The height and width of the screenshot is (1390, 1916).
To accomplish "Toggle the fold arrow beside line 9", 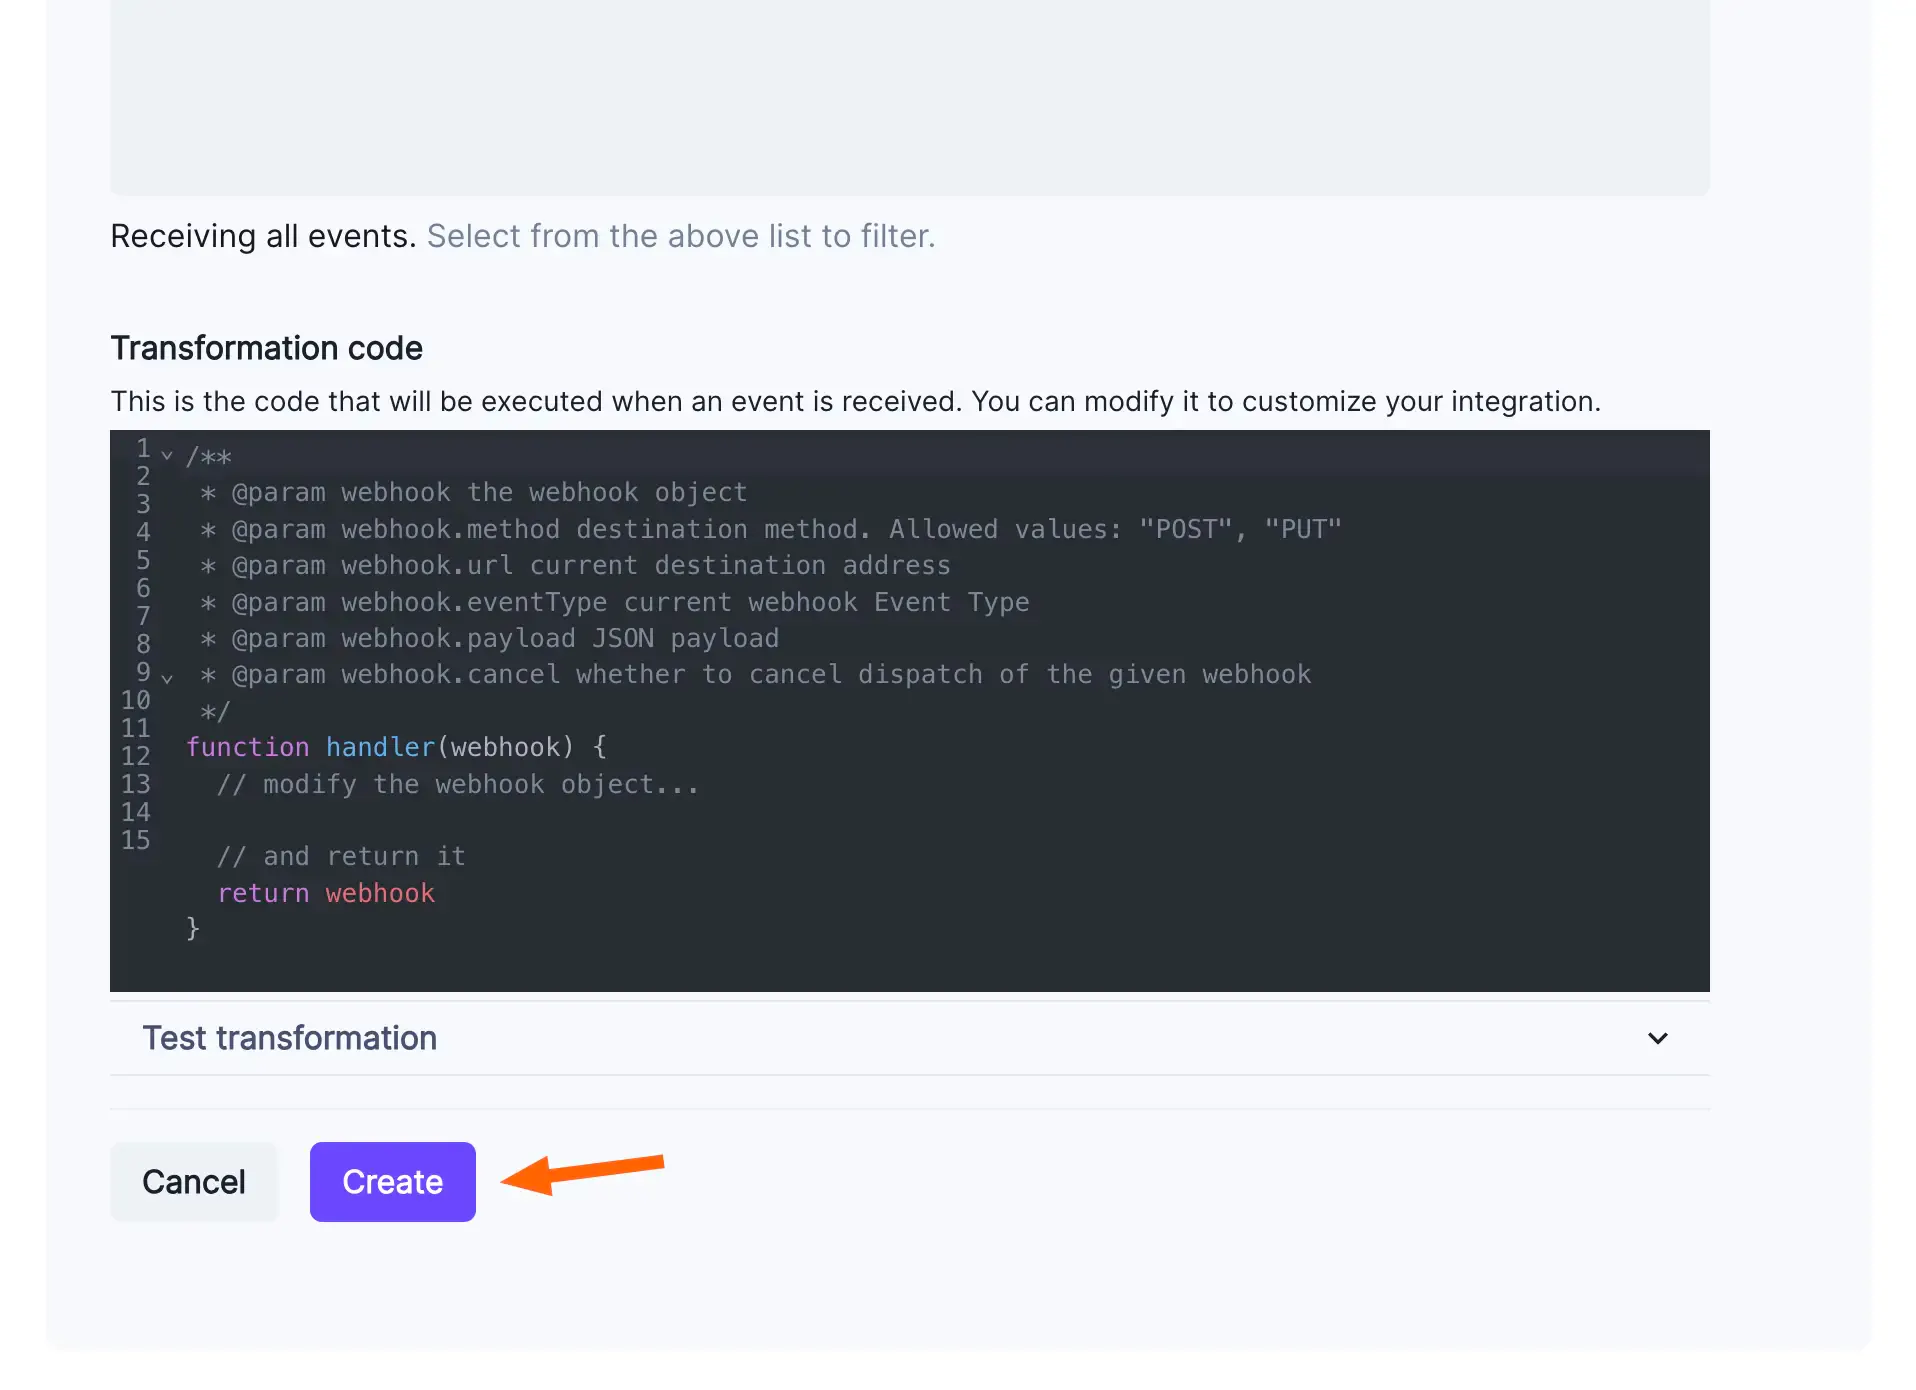I will pyautogui.click(x=167, y=679).
